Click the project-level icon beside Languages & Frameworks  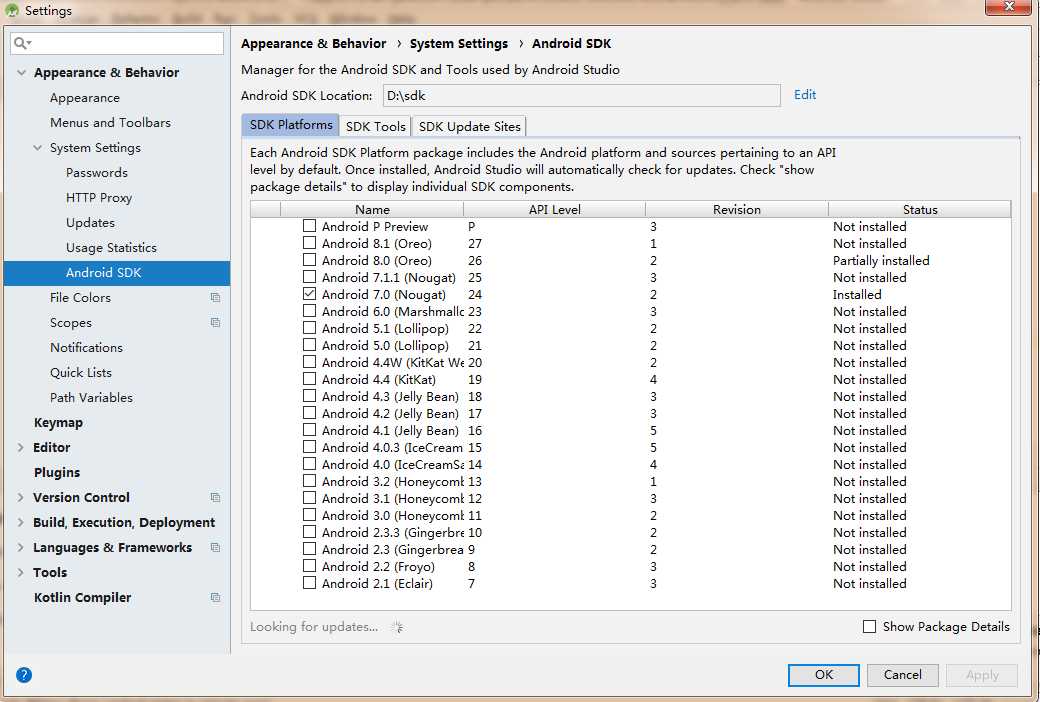click(216, 547)
